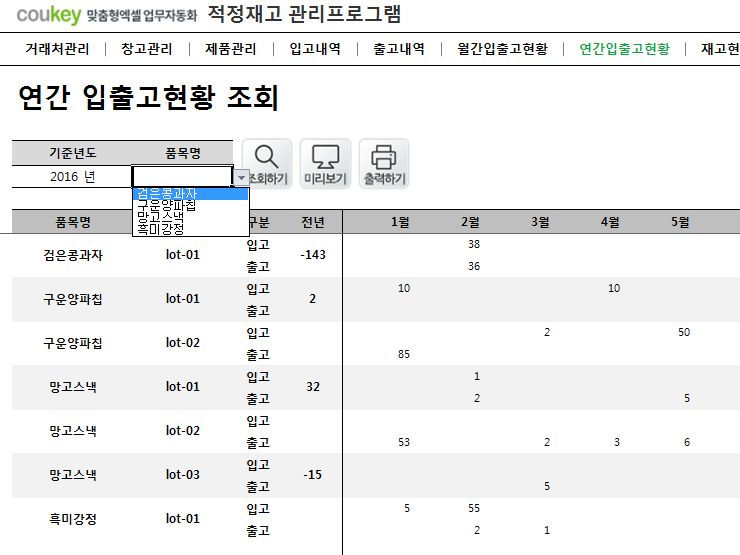Click lot-02 in the 구운양파칩 row
This screenshot has height=555, width=740.
pos(183,343)
